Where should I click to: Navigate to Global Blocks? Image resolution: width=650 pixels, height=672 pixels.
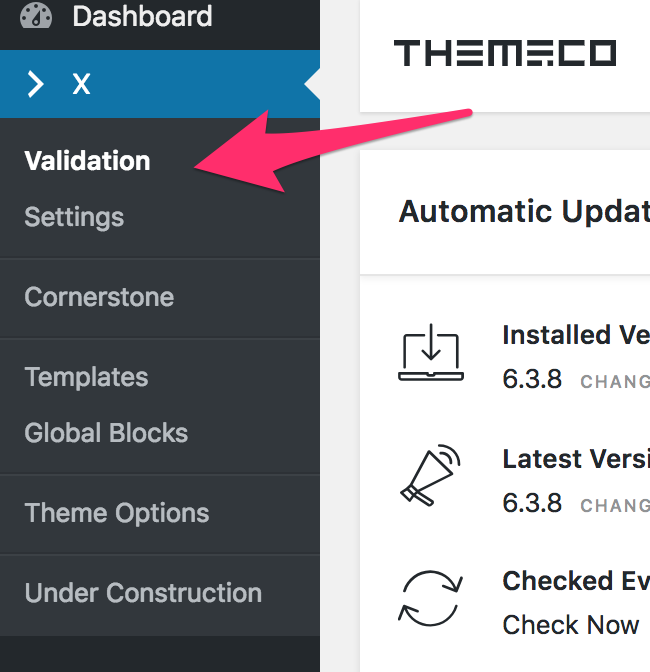click(106, 433)
